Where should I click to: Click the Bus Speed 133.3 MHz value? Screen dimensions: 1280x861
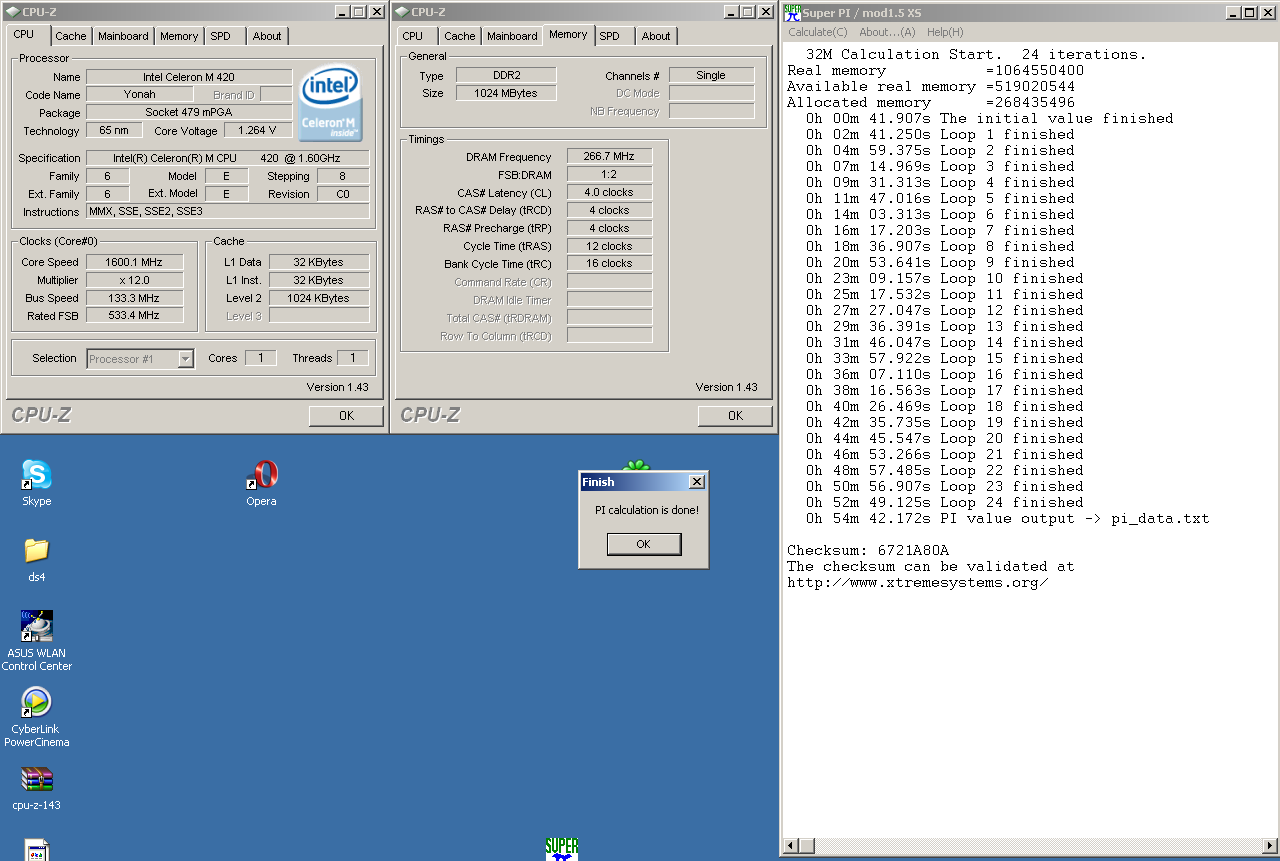[134, 298]
